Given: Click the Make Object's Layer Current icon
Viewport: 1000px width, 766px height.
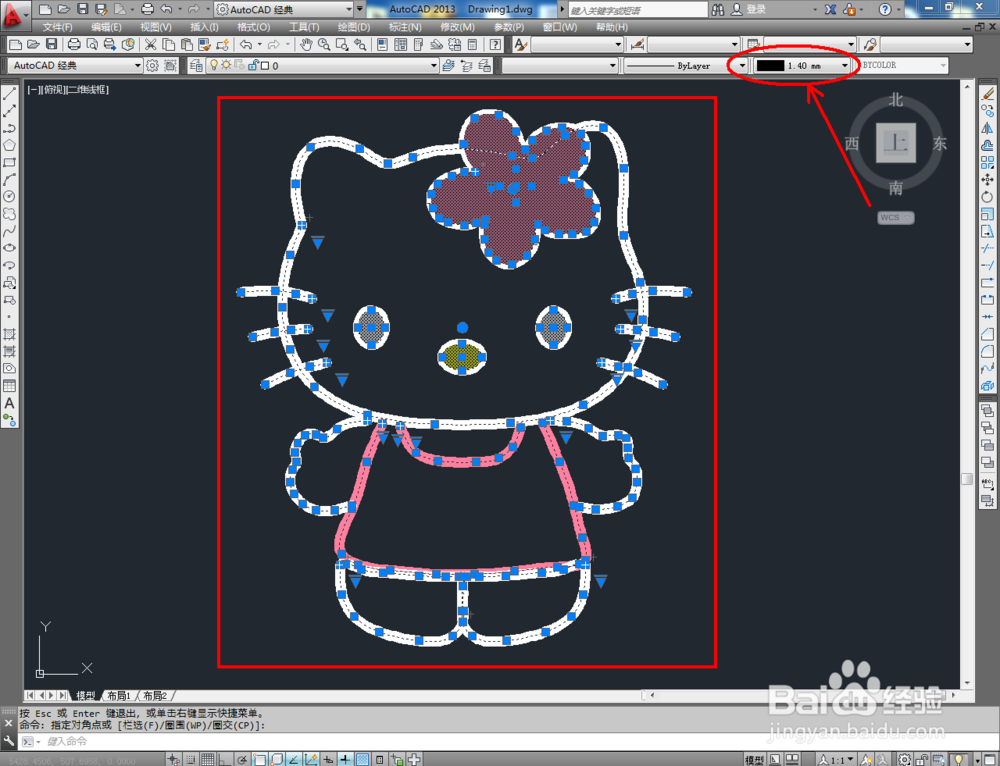Looking at the screenshot, I should tap(449, 65).
